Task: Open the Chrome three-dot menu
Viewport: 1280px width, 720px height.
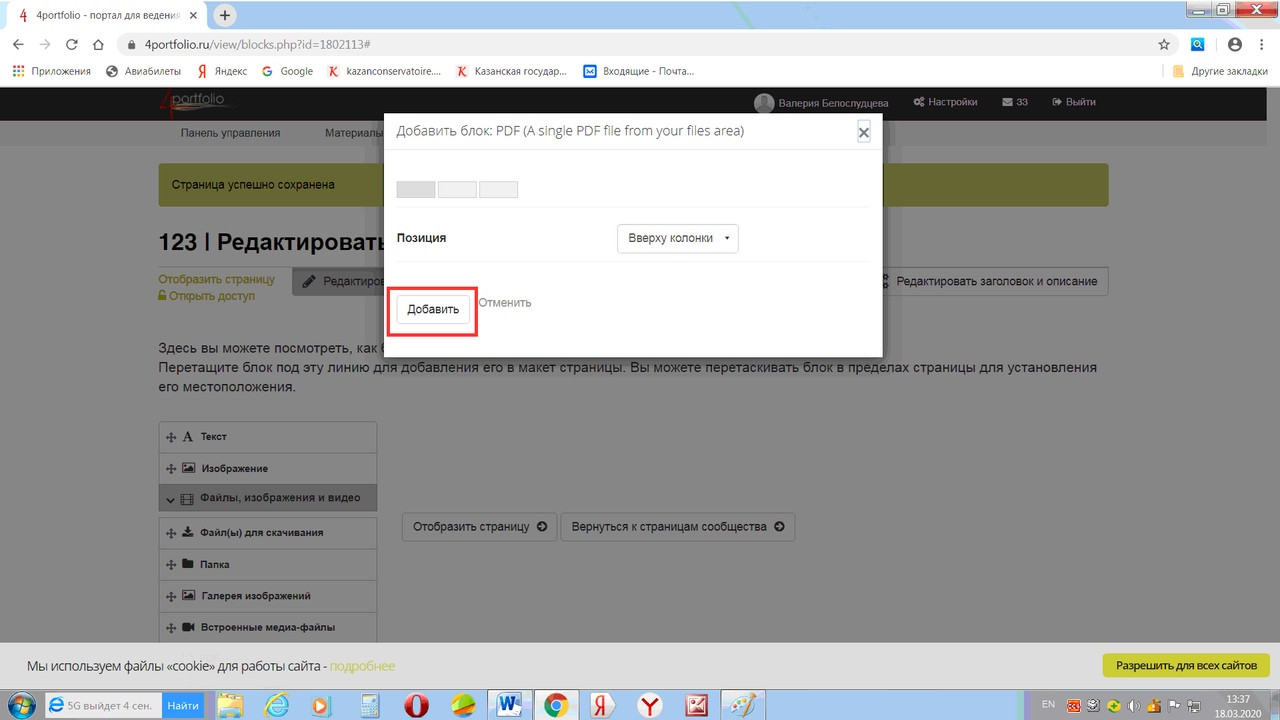Action: (1262, 45)
